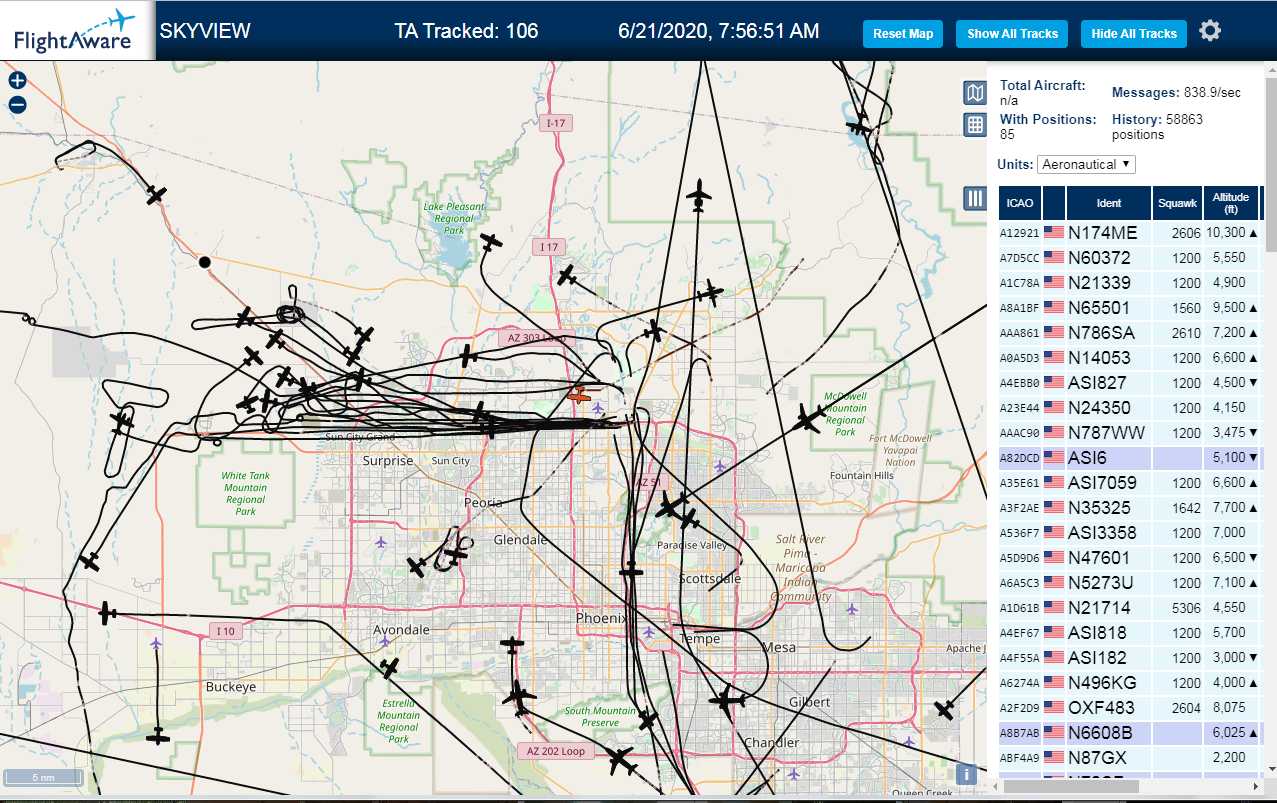Viewport: 1277px width, 803px height.
Task: Open the map layers selector icon
Action: tap(975, 93)
